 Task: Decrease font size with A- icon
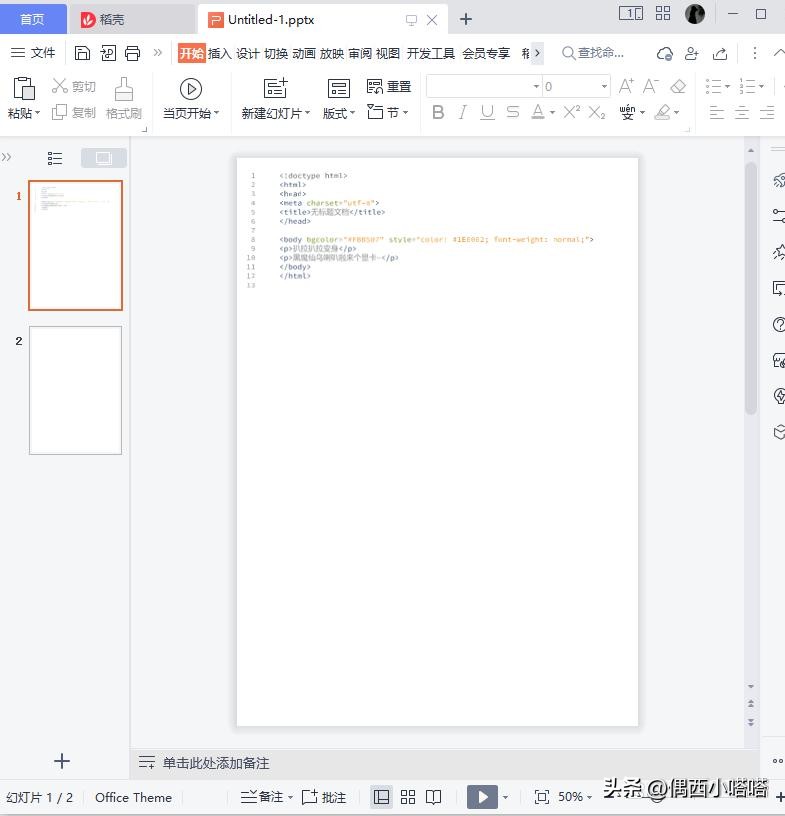pyautogui.click(x=651, y=86)
